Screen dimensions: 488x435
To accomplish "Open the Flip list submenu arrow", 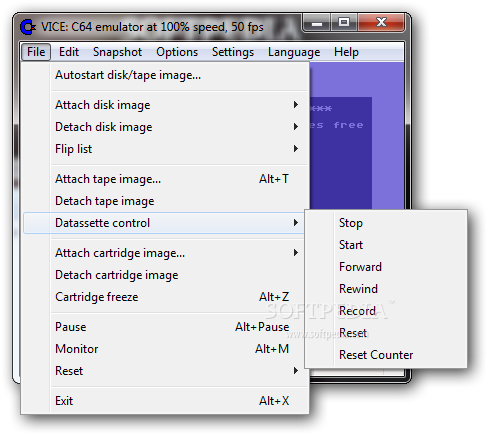I will click(x=296, y=149).
